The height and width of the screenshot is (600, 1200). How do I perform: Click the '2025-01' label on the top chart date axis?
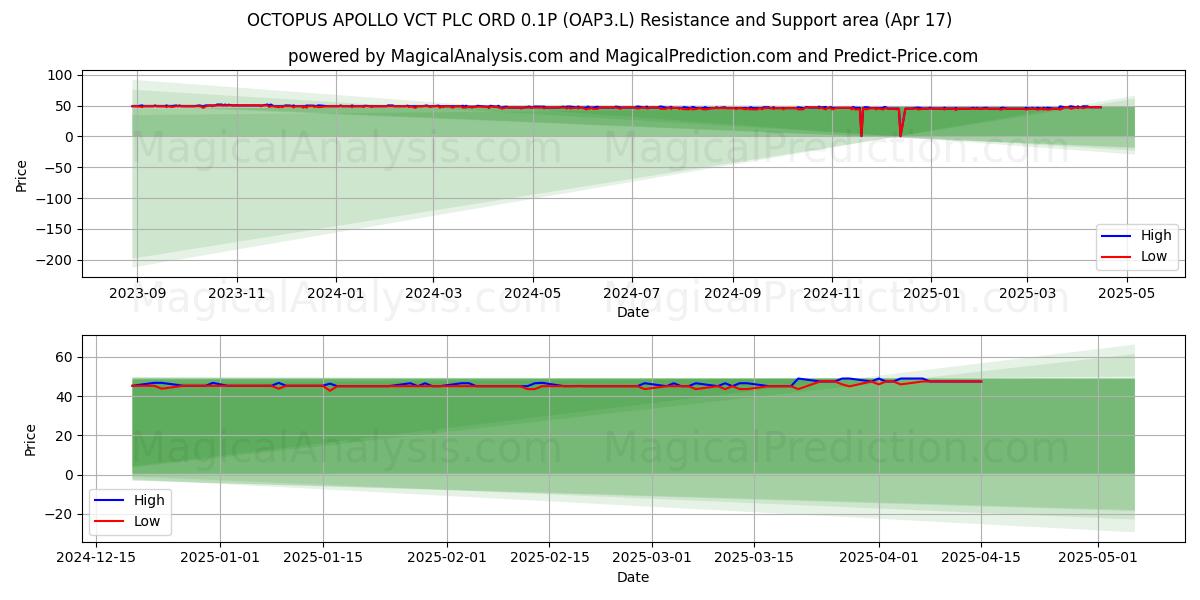(x=931, y=294)
